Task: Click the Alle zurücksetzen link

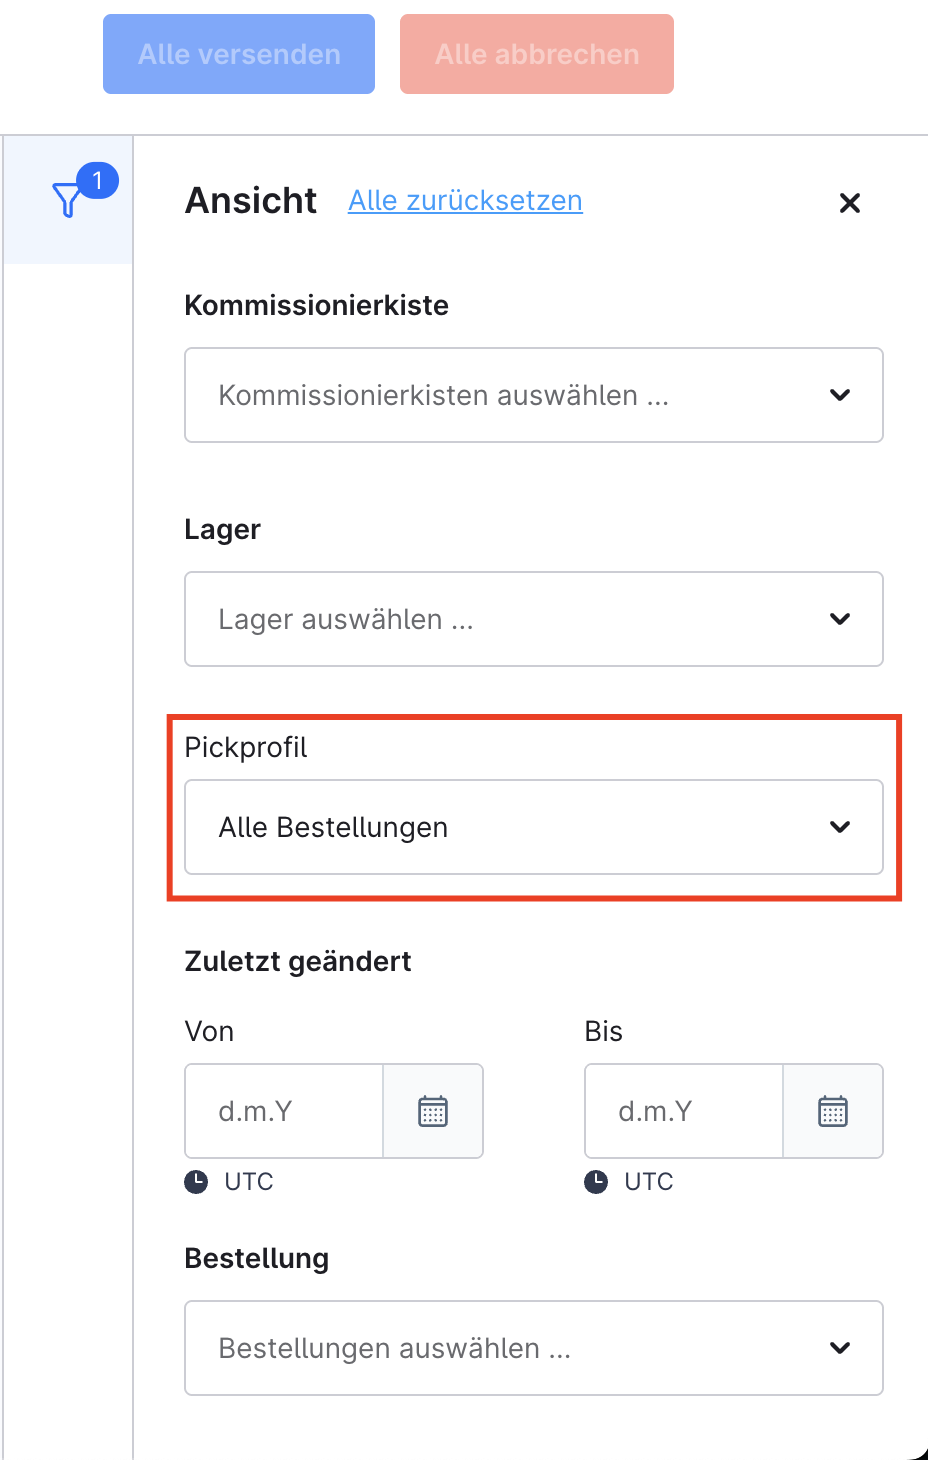Action: point(465,201)
